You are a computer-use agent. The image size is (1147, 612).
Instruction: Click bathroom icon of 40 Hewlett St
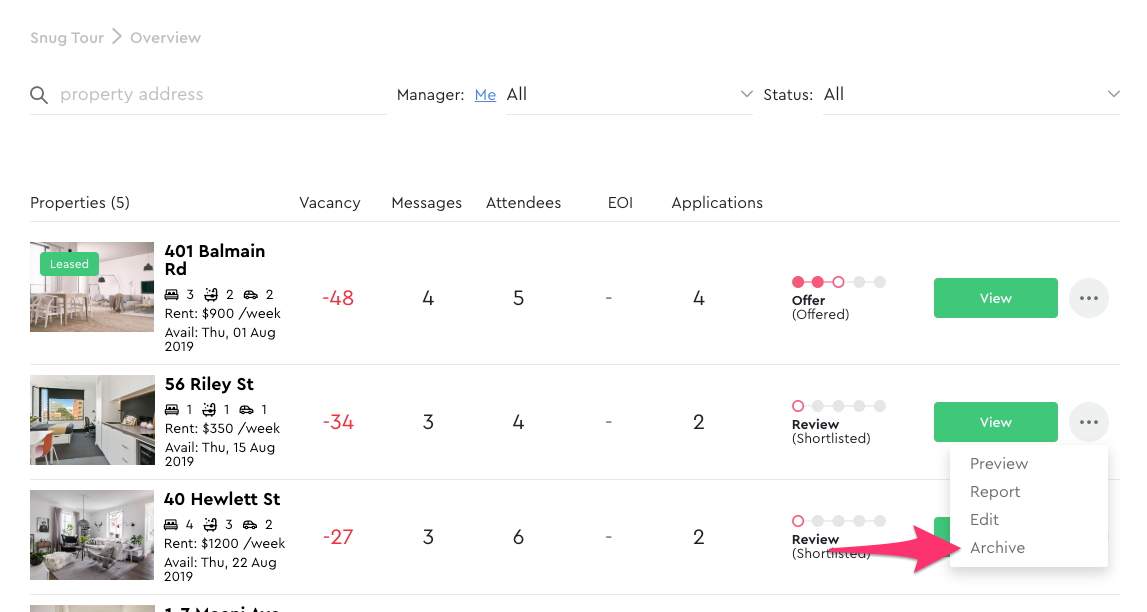(x=211, y=524)
